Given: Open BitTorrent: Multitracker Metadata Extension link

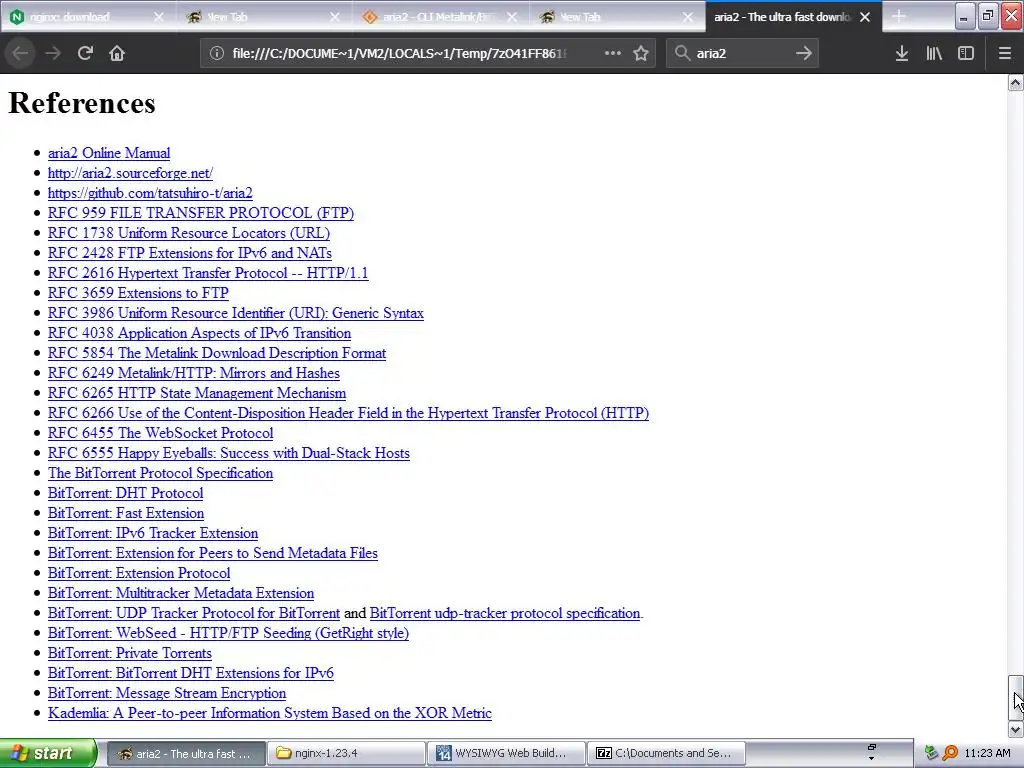Looking at the screenshot, I should click(180, 593).
